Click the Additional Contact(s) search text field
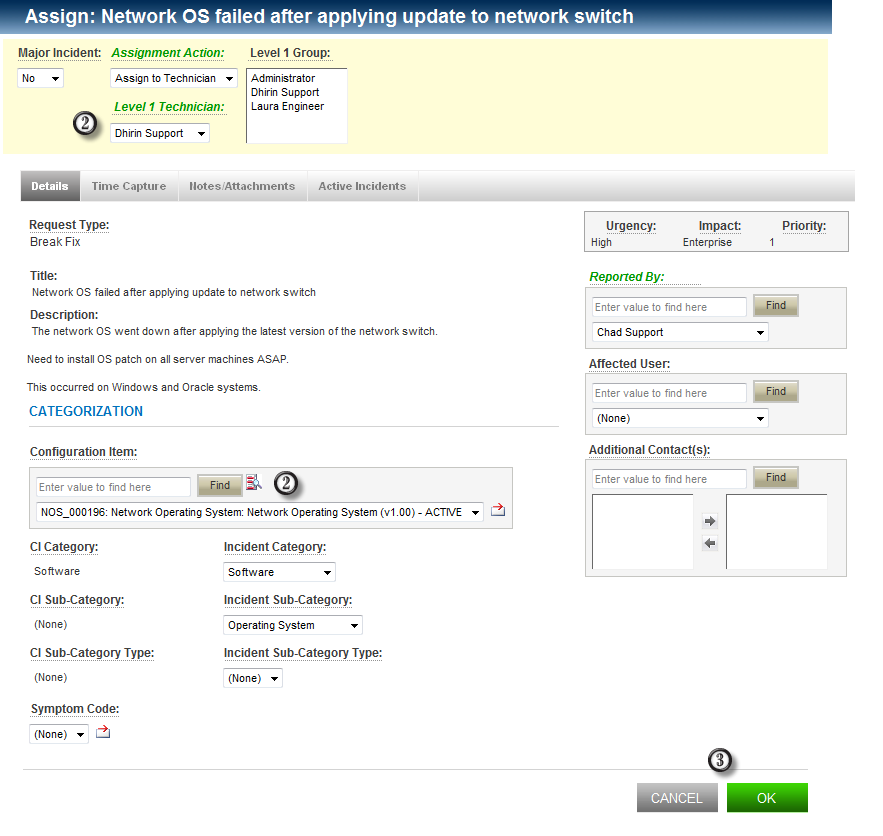 pyautogui.click(x=669, y=479)
